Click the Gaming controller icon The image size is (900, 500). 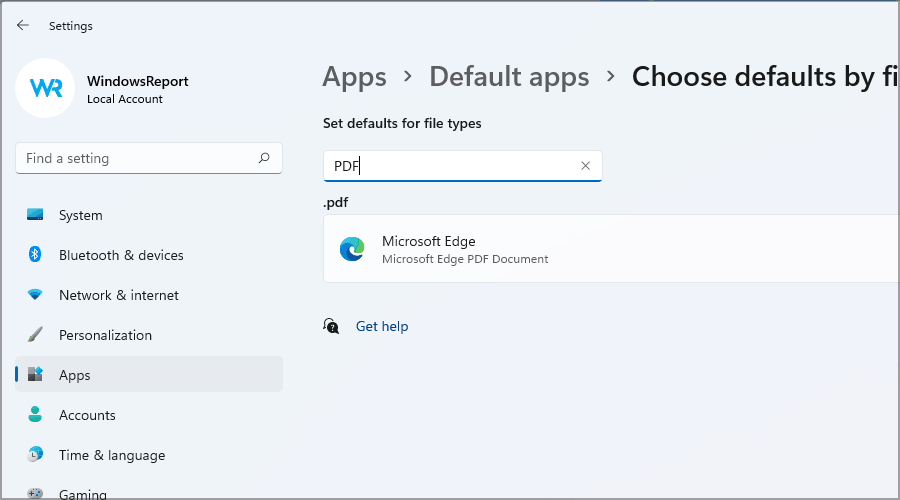pyautogui.click(x=35, y=493)
